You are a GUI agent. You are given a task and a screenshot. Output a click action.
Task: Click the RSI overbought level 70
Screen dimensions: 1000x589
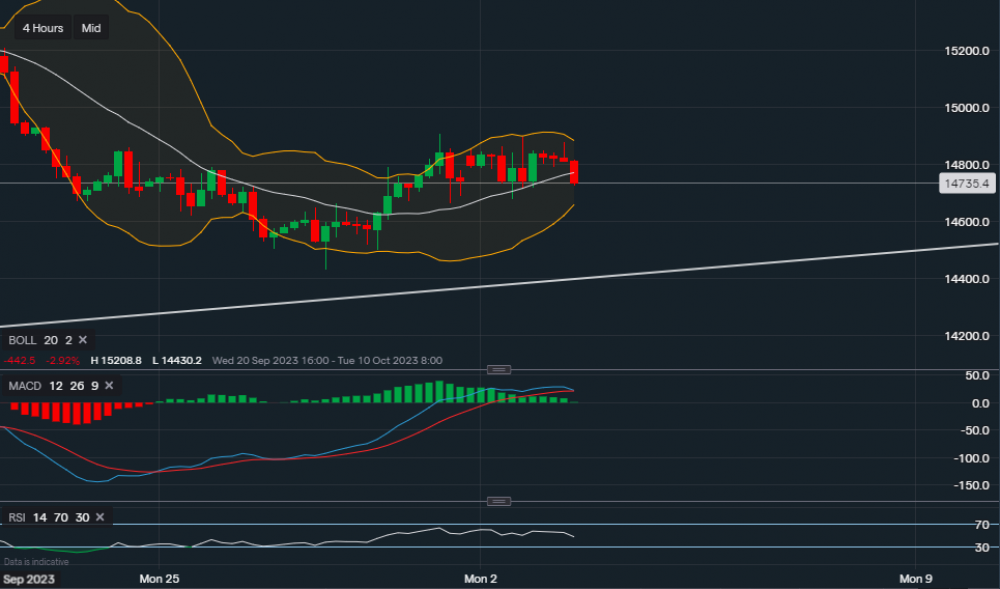(x=60, y=517)
